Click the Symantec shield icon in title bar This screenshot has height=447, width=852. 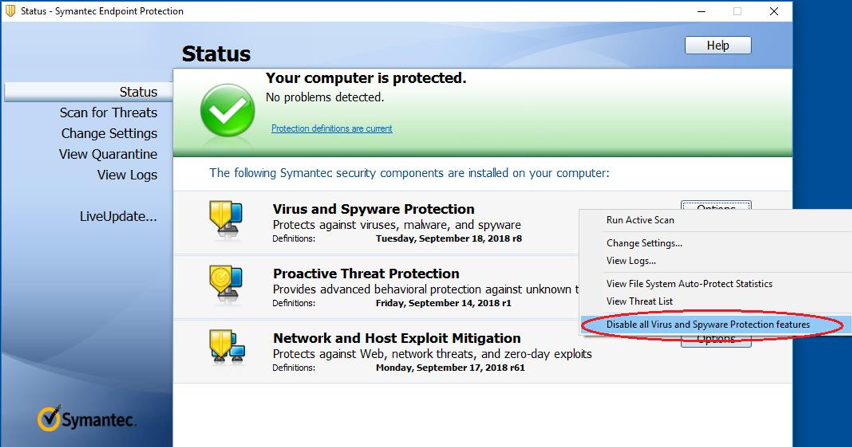pyautogui.click(x=10, y=11)
